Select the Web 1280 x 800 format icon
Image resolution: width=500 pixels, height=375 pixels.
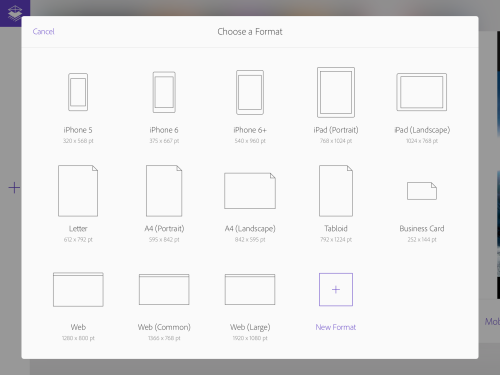[x=78, y=289]
